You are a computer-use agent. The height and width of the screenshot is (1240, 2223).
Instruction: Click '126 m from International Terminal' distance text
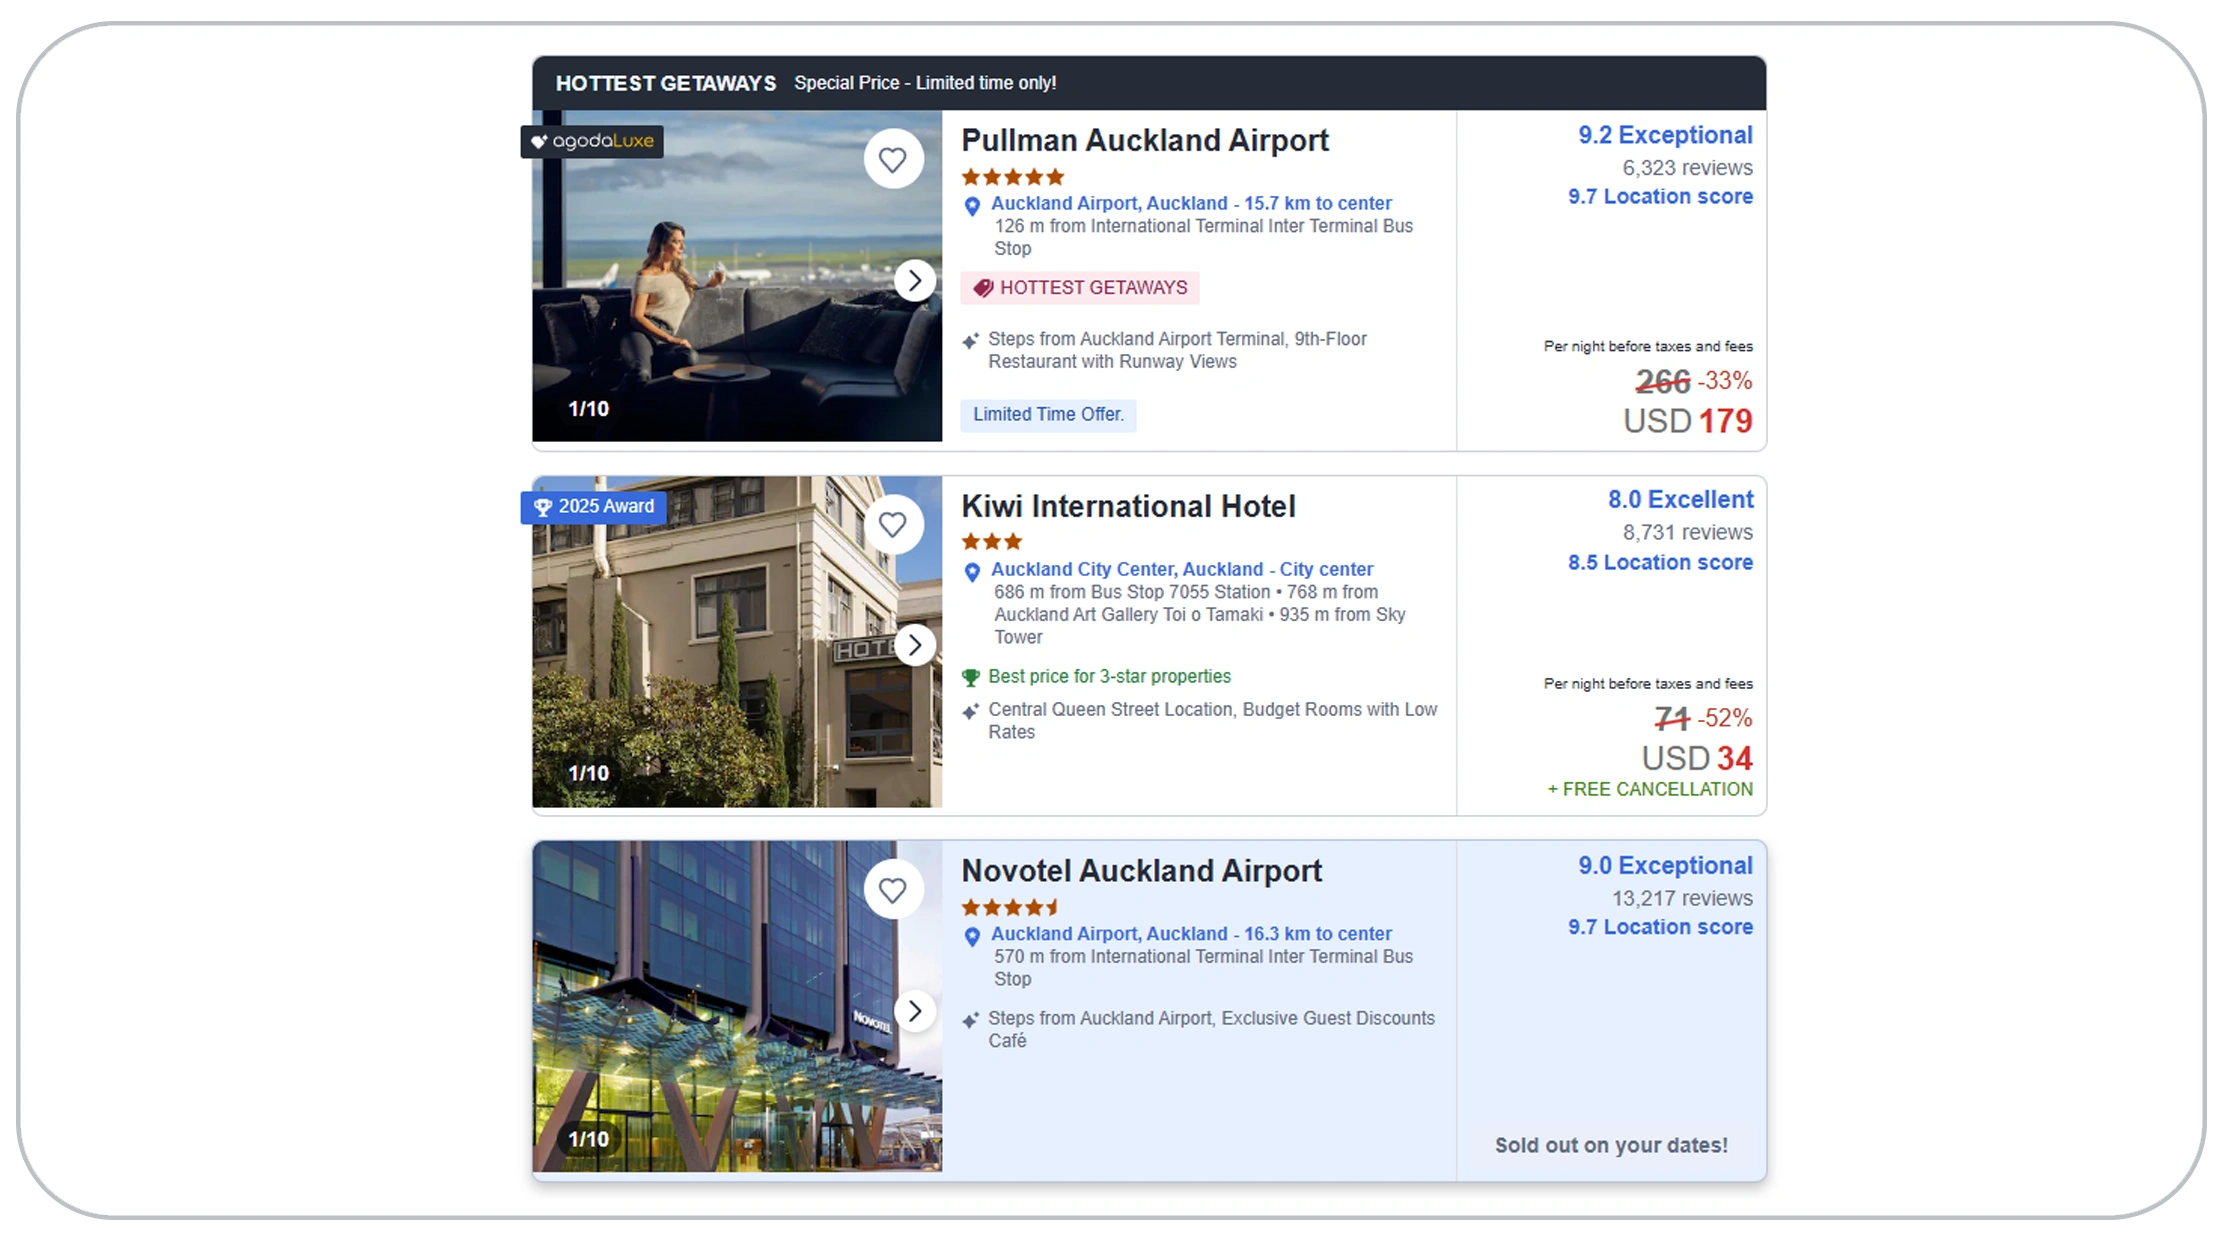(x=1203, y=238)
